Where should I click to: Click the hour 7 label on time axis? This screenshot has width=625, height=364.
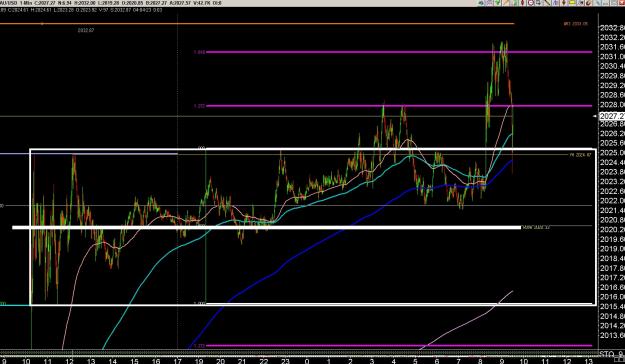coord(458,361)
